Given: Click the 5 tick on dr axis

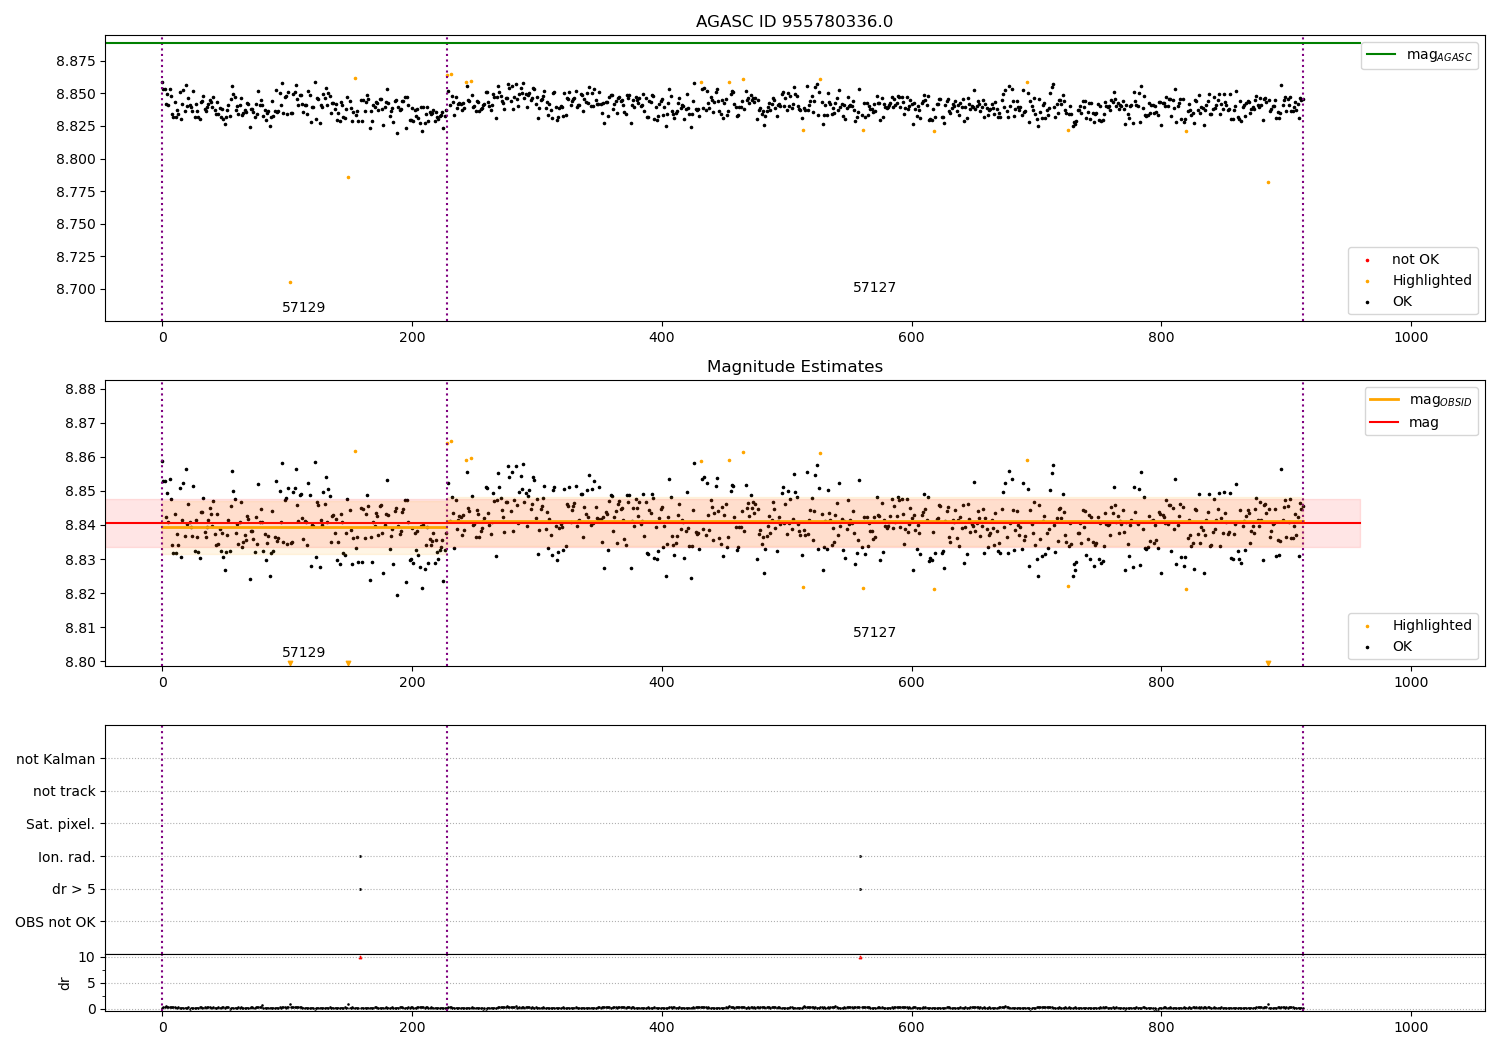Looking at the screenshot, I should click(x=92, y=983).
